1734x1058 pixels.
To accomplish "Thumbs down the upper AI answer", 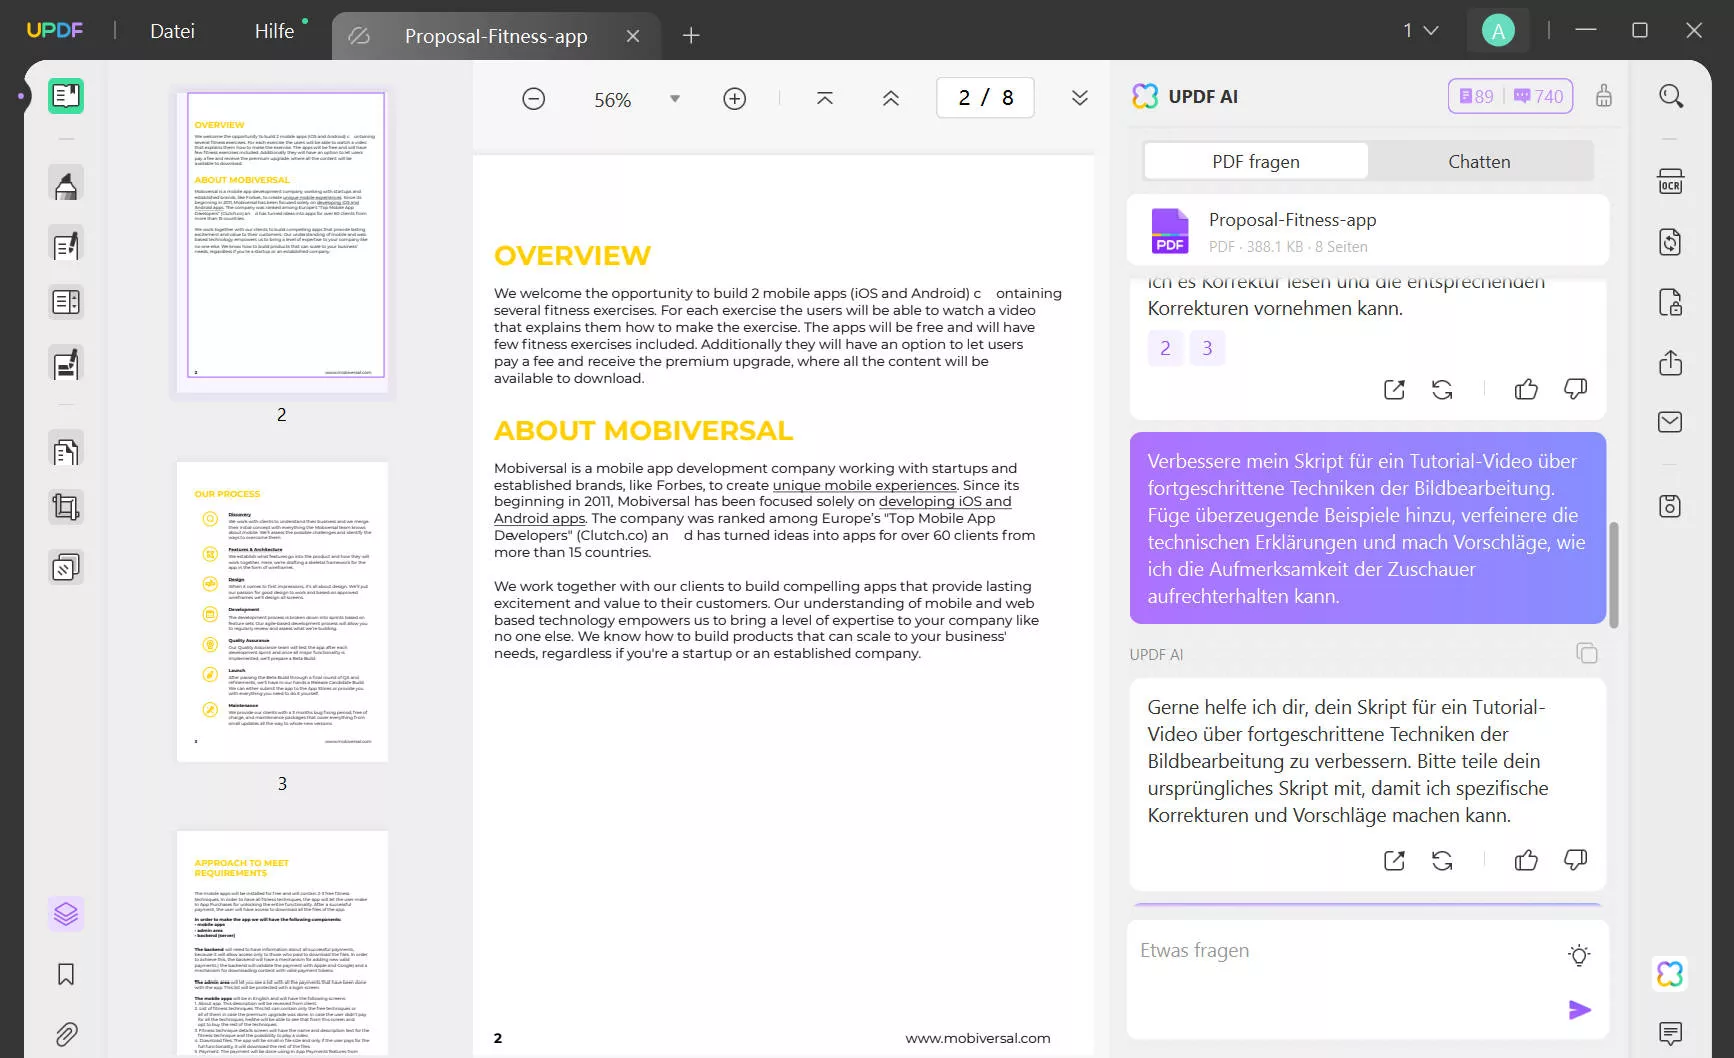I will tap(1575, 389).
